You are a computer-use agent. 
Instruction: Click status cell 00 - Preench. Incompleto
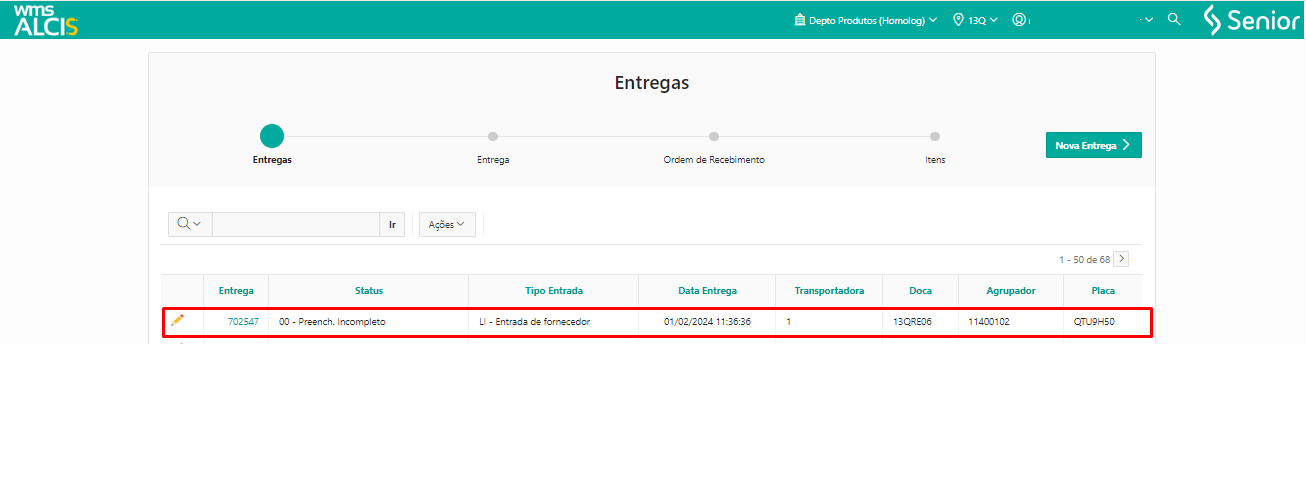332,322
